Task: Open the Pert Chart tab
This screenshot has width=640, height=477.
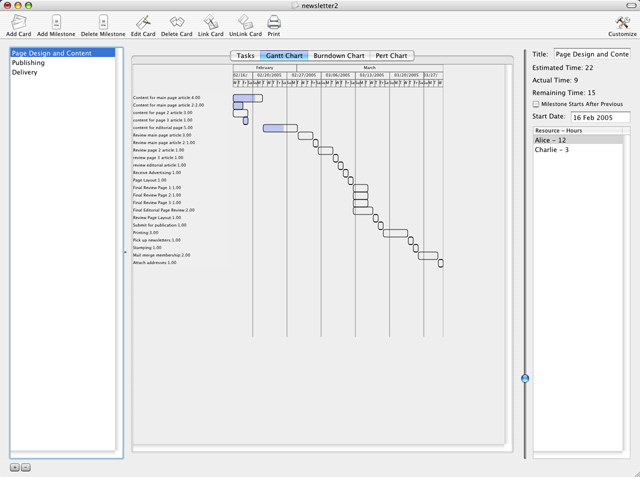Action: (390, 56)
